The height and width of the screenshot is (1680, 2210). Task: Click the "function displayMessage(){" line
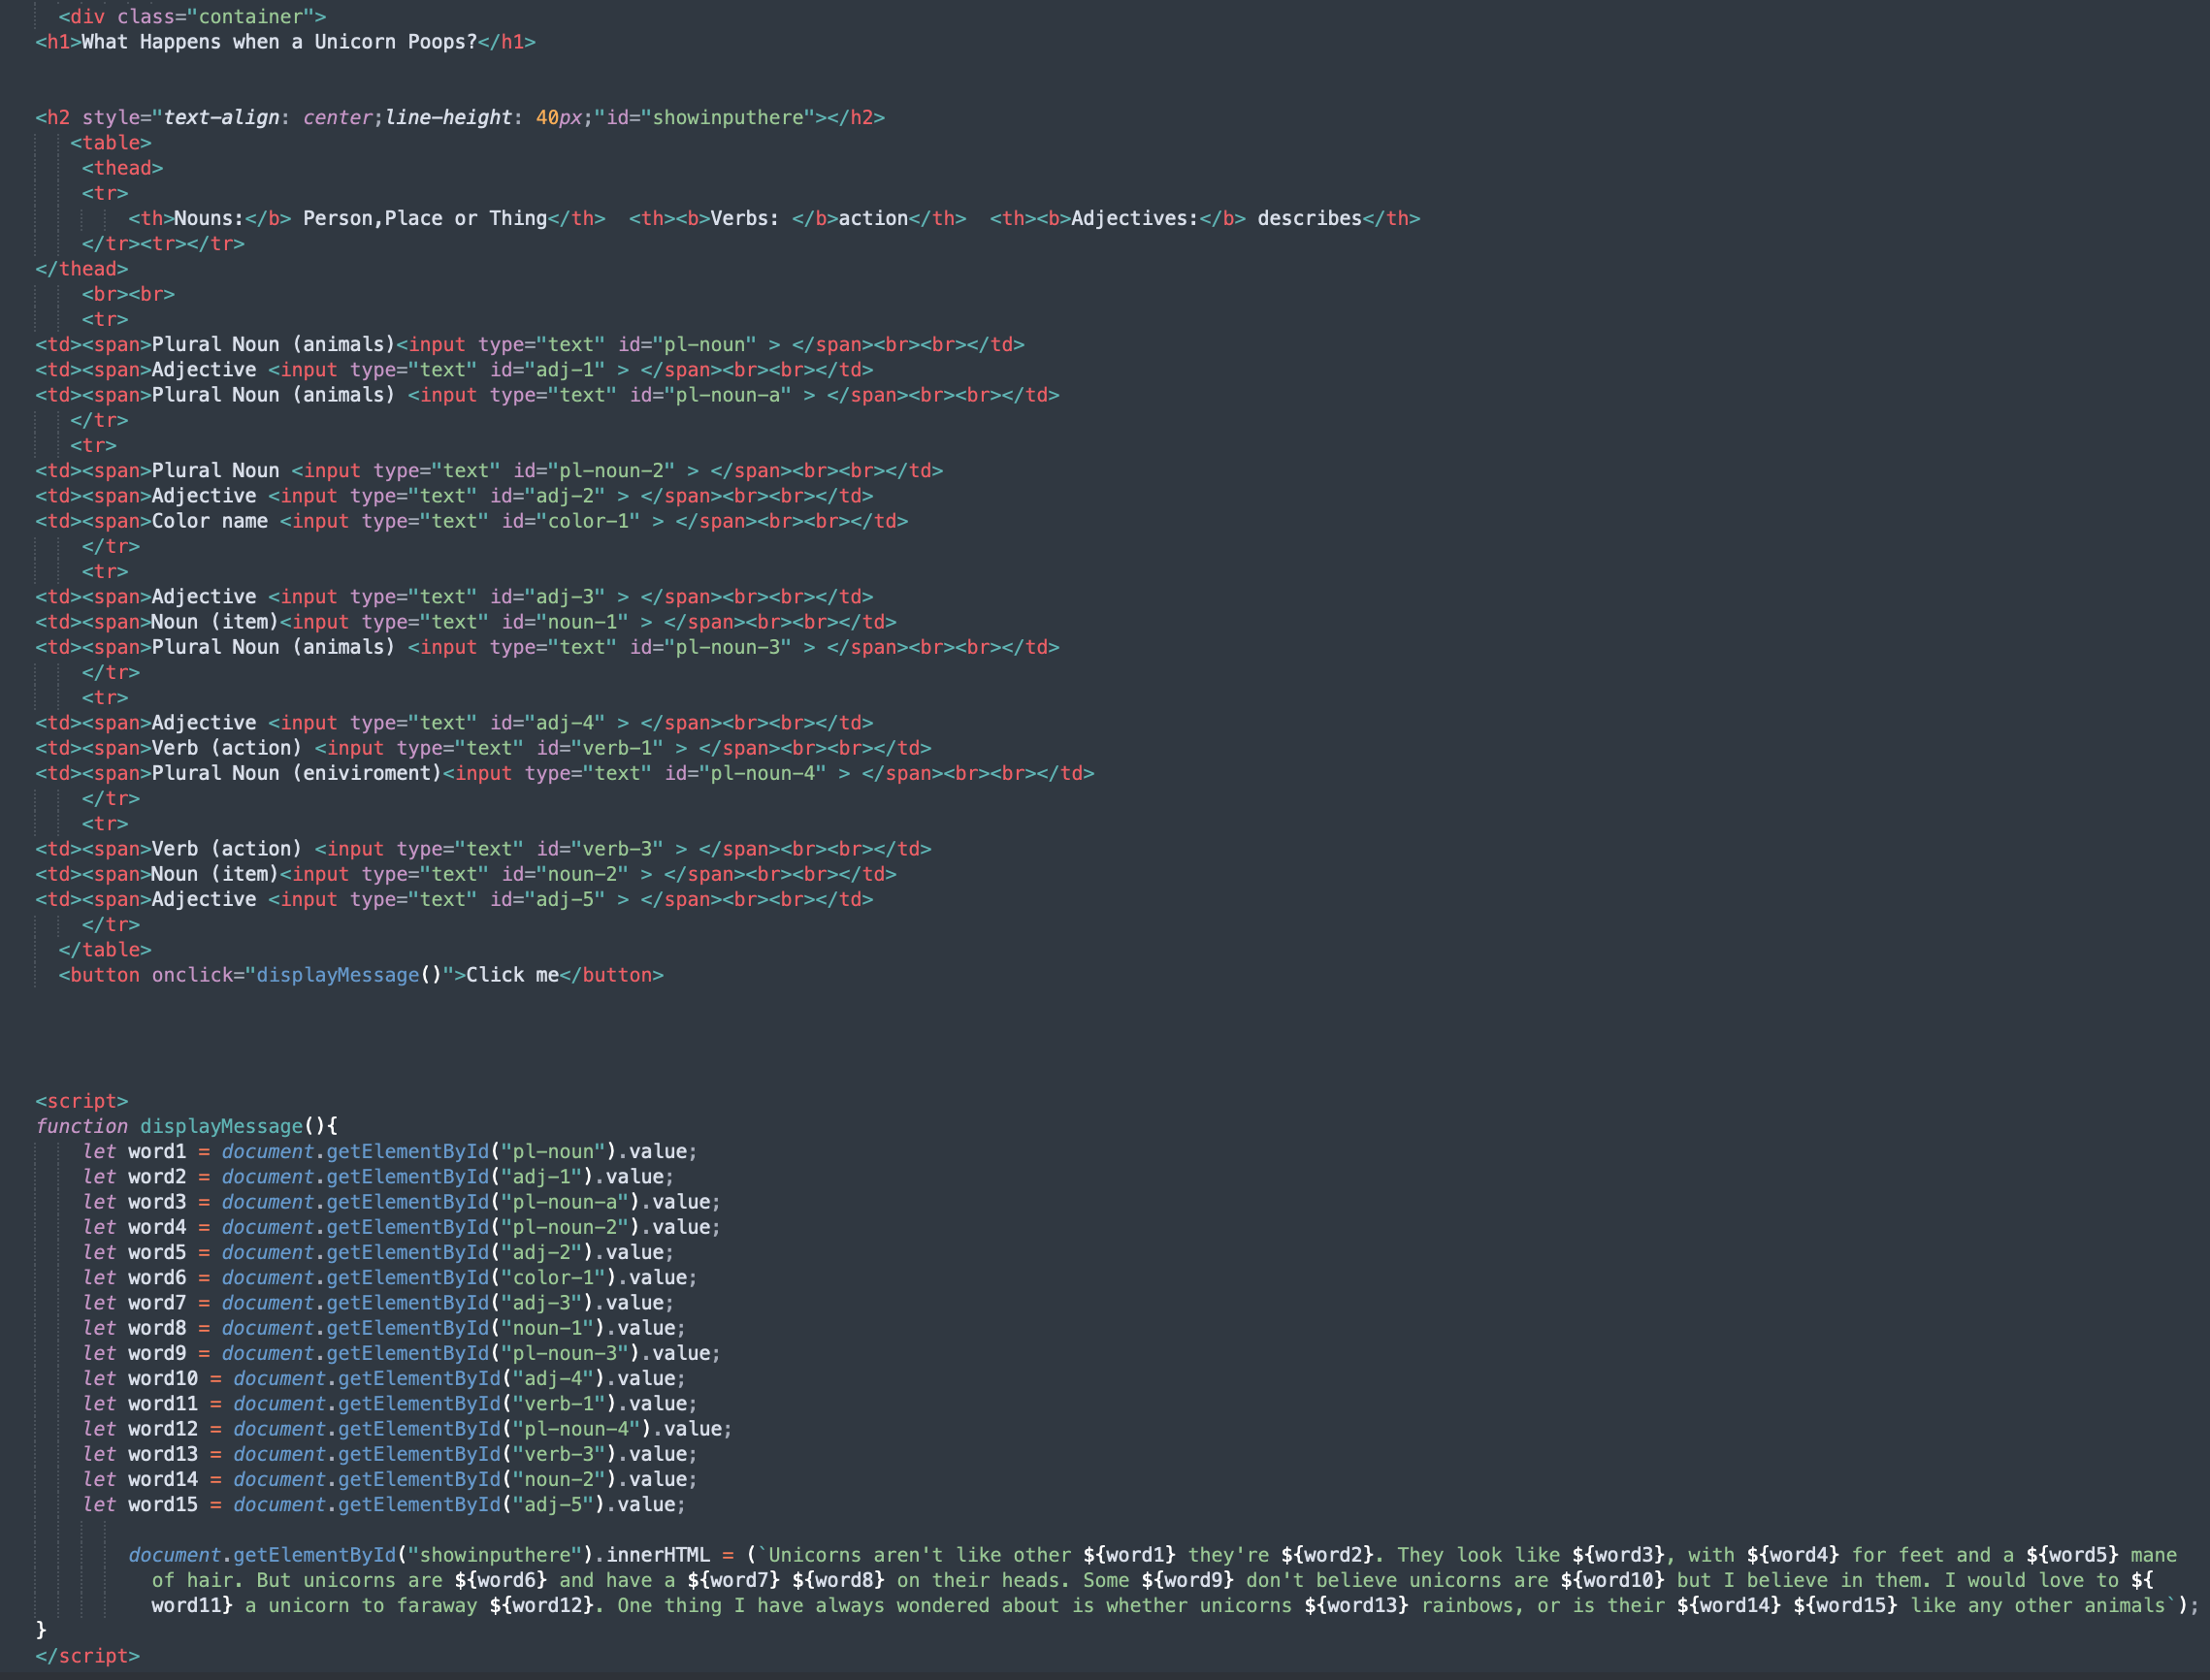point(187,1126)
